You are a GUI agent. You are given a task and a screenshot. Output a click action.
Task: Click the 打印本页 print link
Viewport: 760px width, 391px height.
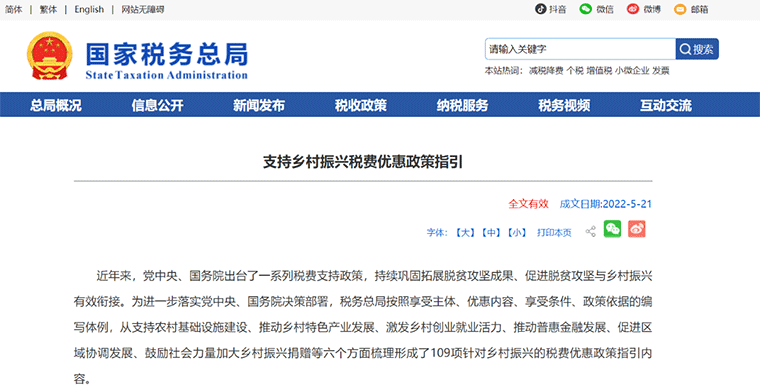coord(554,233)
